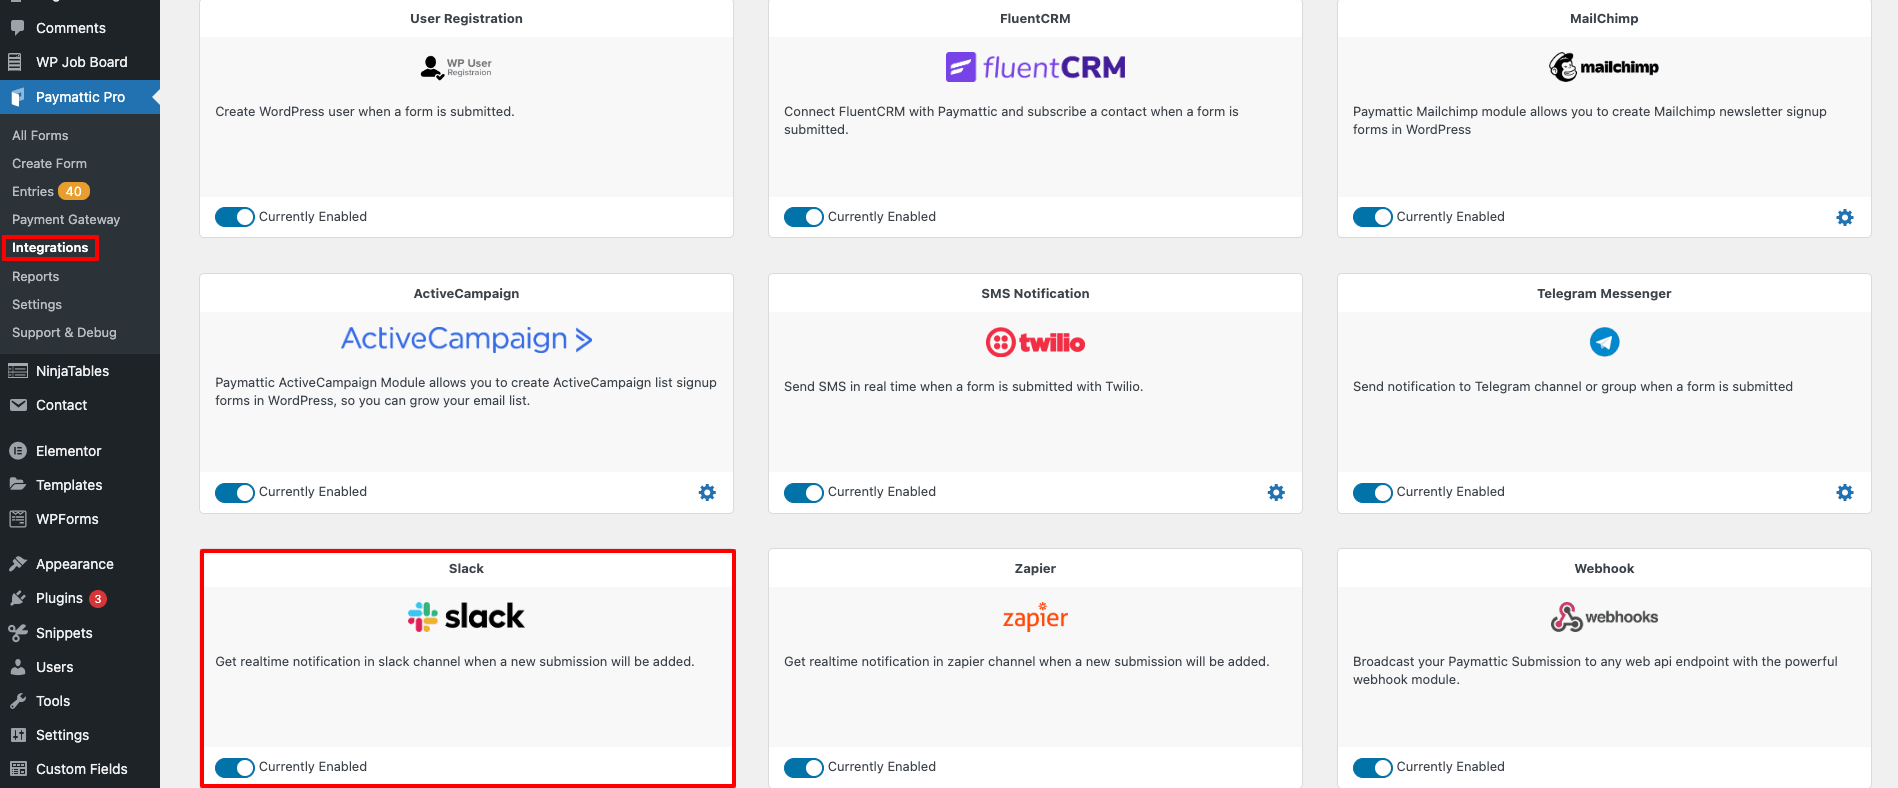Disable the User Registration toggle
Screen dimensions: 1898x788
pos(235,217)
